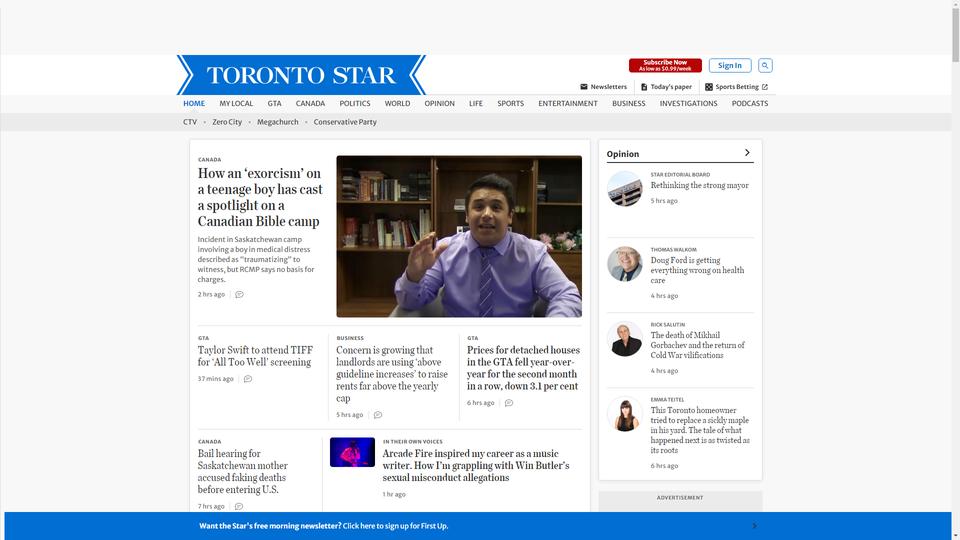This screenshot has height=540, width=960.
Task: Open MY LOCAL in the navigation
Action: click(x=236, y=103)
